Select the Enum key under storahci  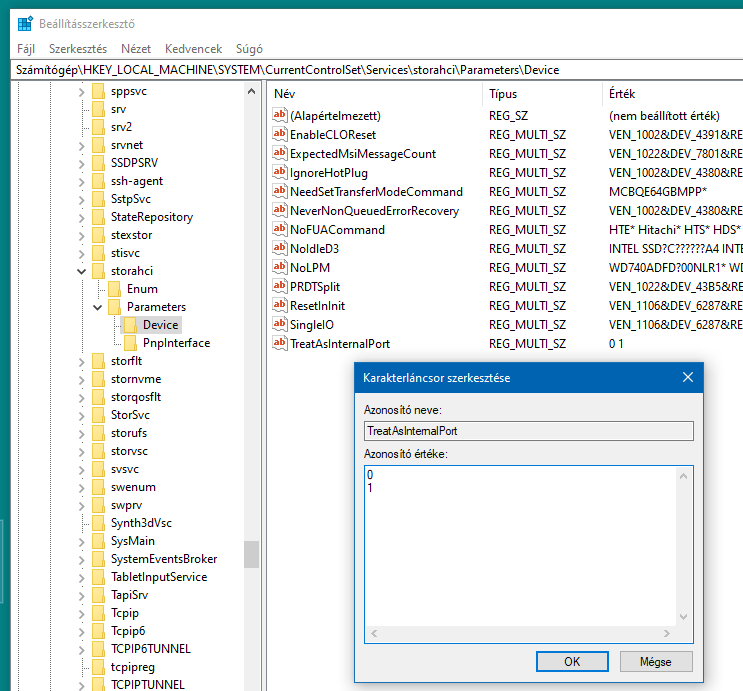point(142,289)
